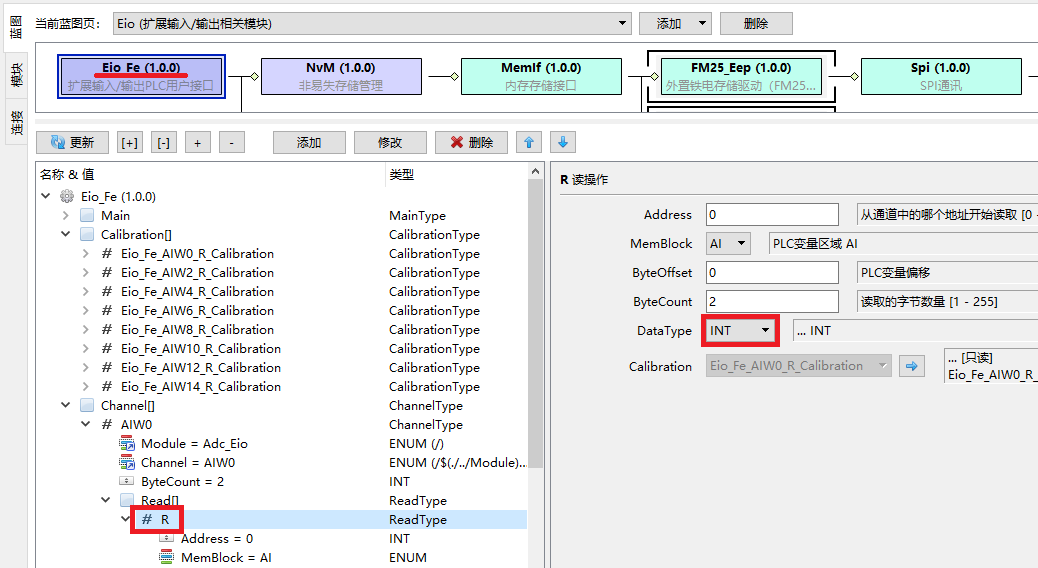Click the 修改 button
Screen dimensions: 1038x568
(390, 143)
